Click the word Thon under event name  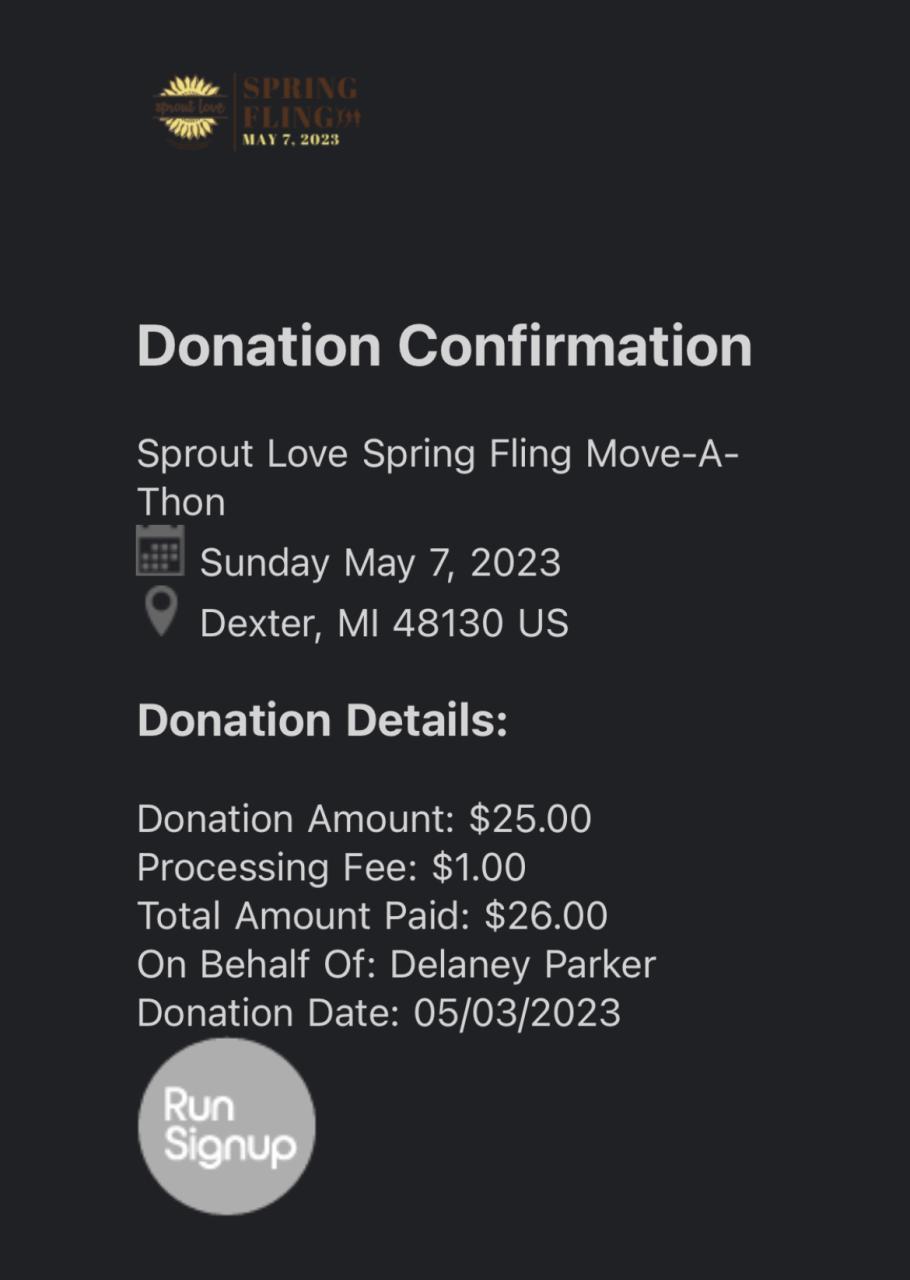pos(181,502)
